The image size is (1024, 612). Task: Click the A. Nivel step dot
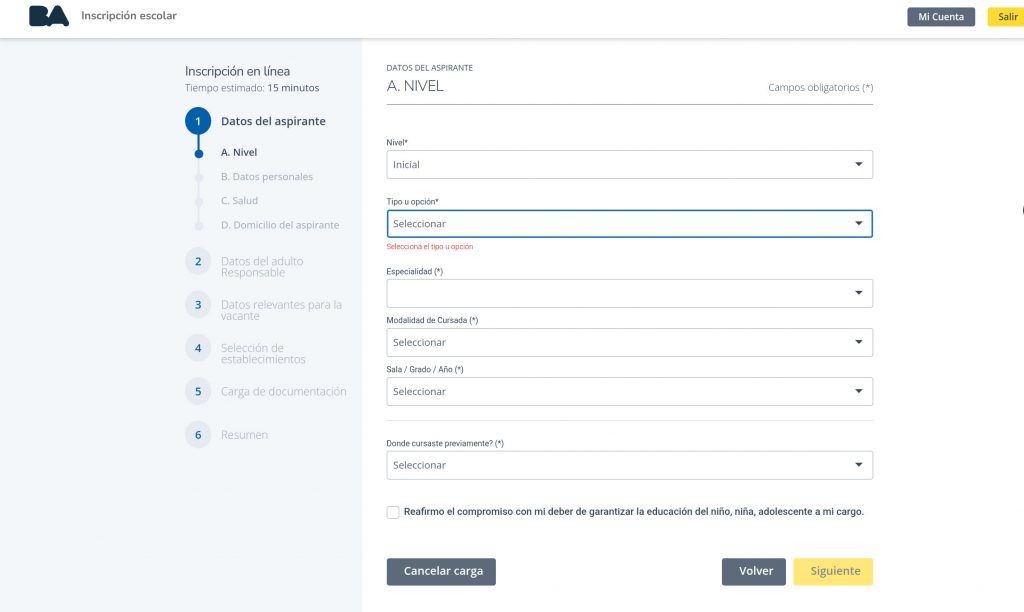(x=198, y=153)
